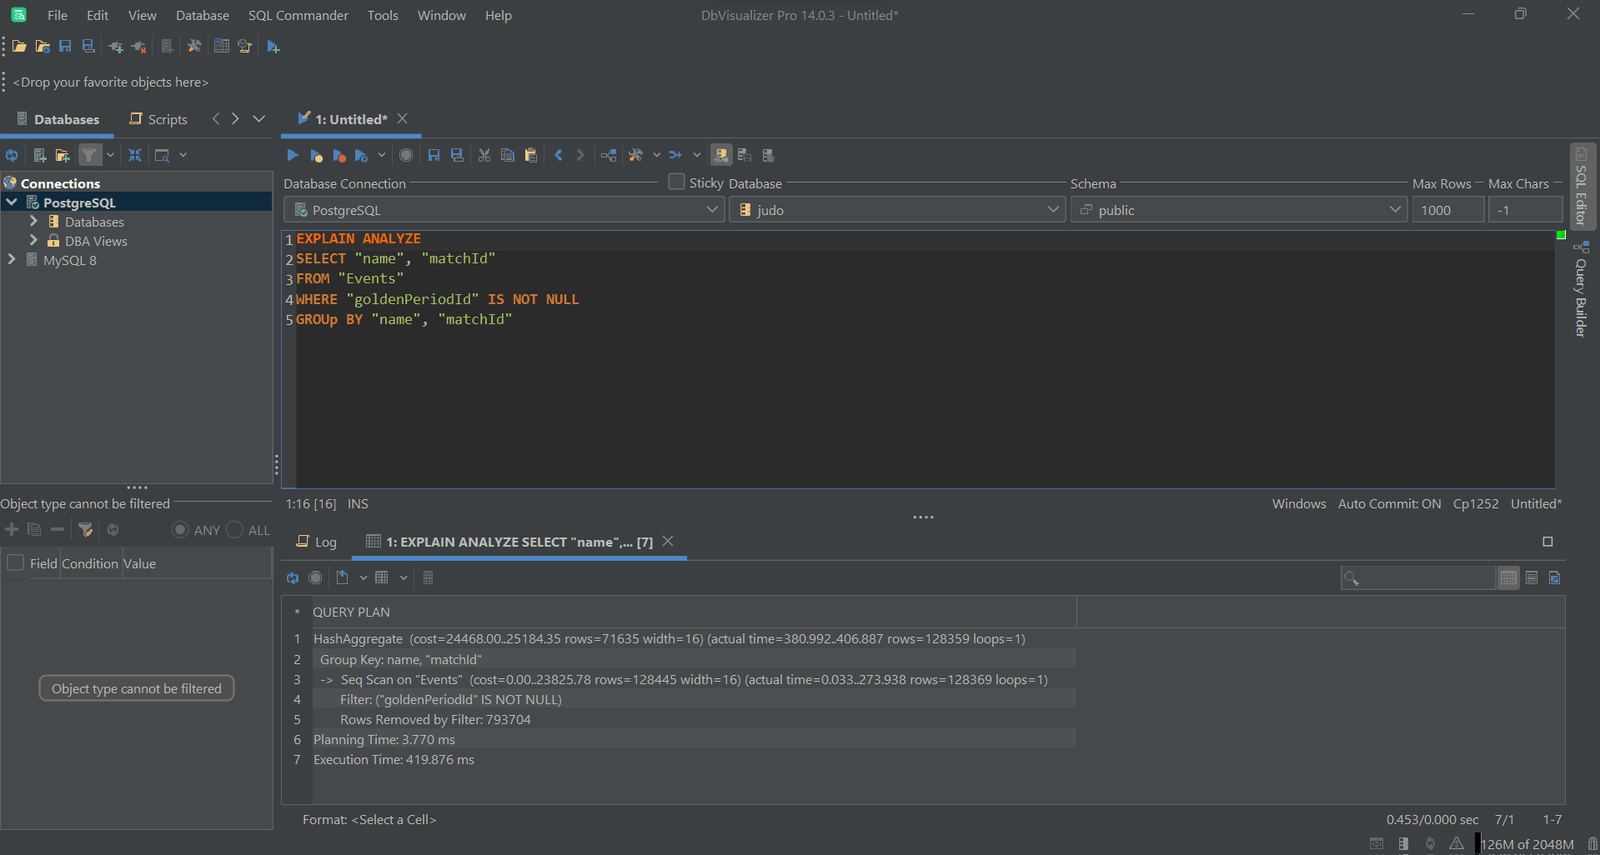The image size is (1600, 855).
Task: Switch result to grid view icon
Action: coord(1508,578)
